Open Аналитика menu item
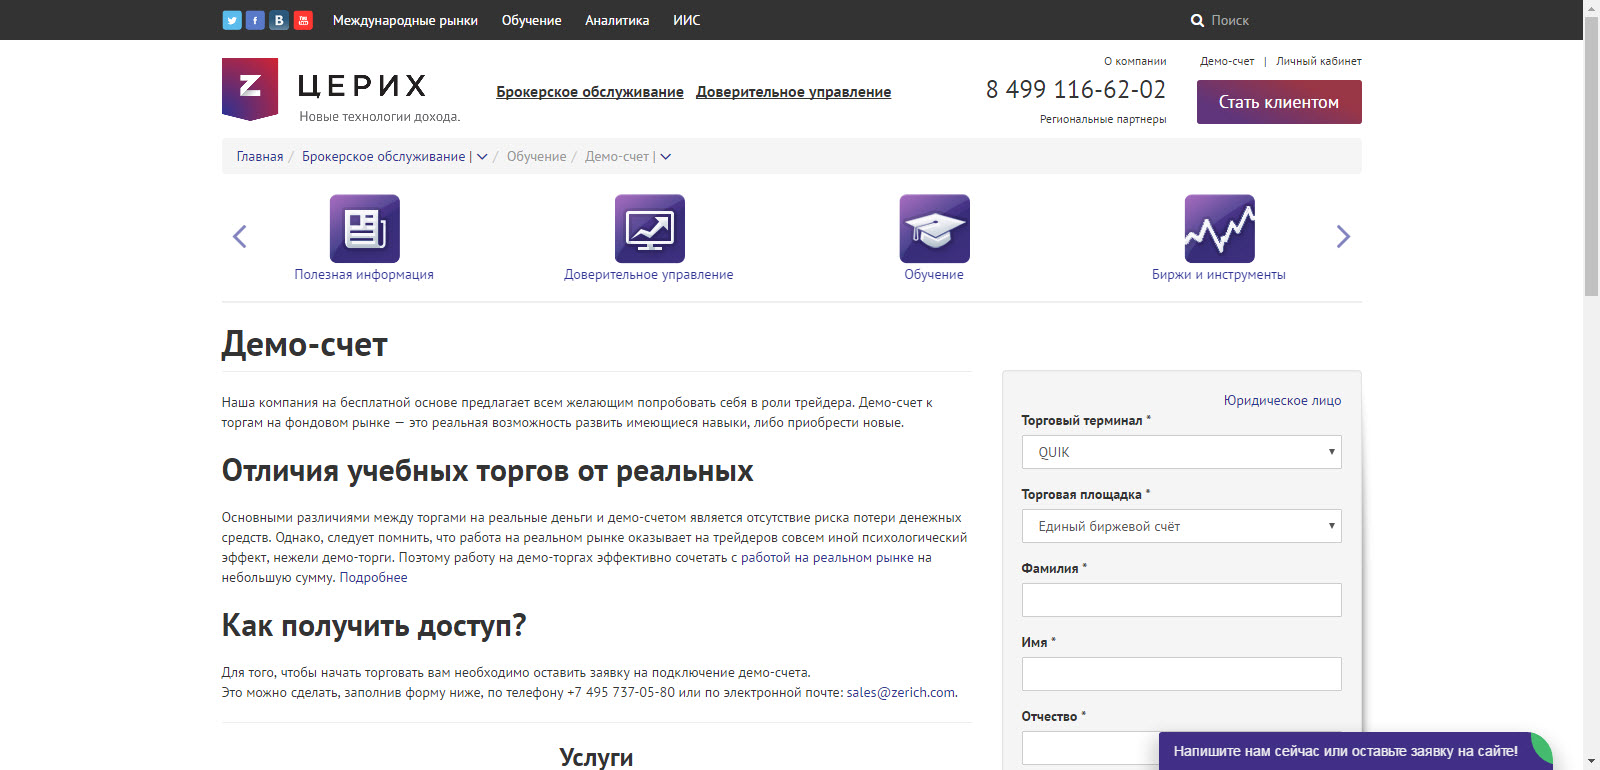The width and height of the screenshot is (1600, 770). point(617,20)
